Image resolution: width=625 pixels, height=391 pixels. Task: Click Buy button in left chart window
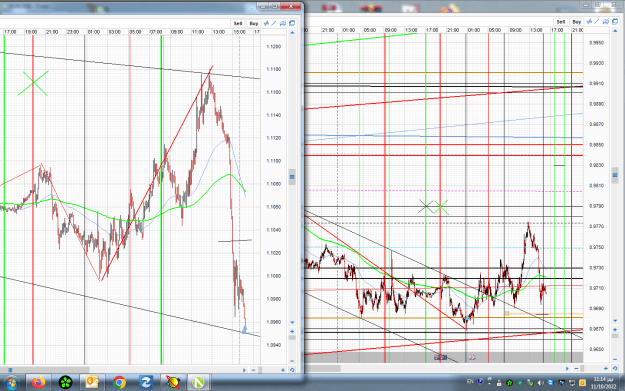pyautogui.click(x=254, y=24)
